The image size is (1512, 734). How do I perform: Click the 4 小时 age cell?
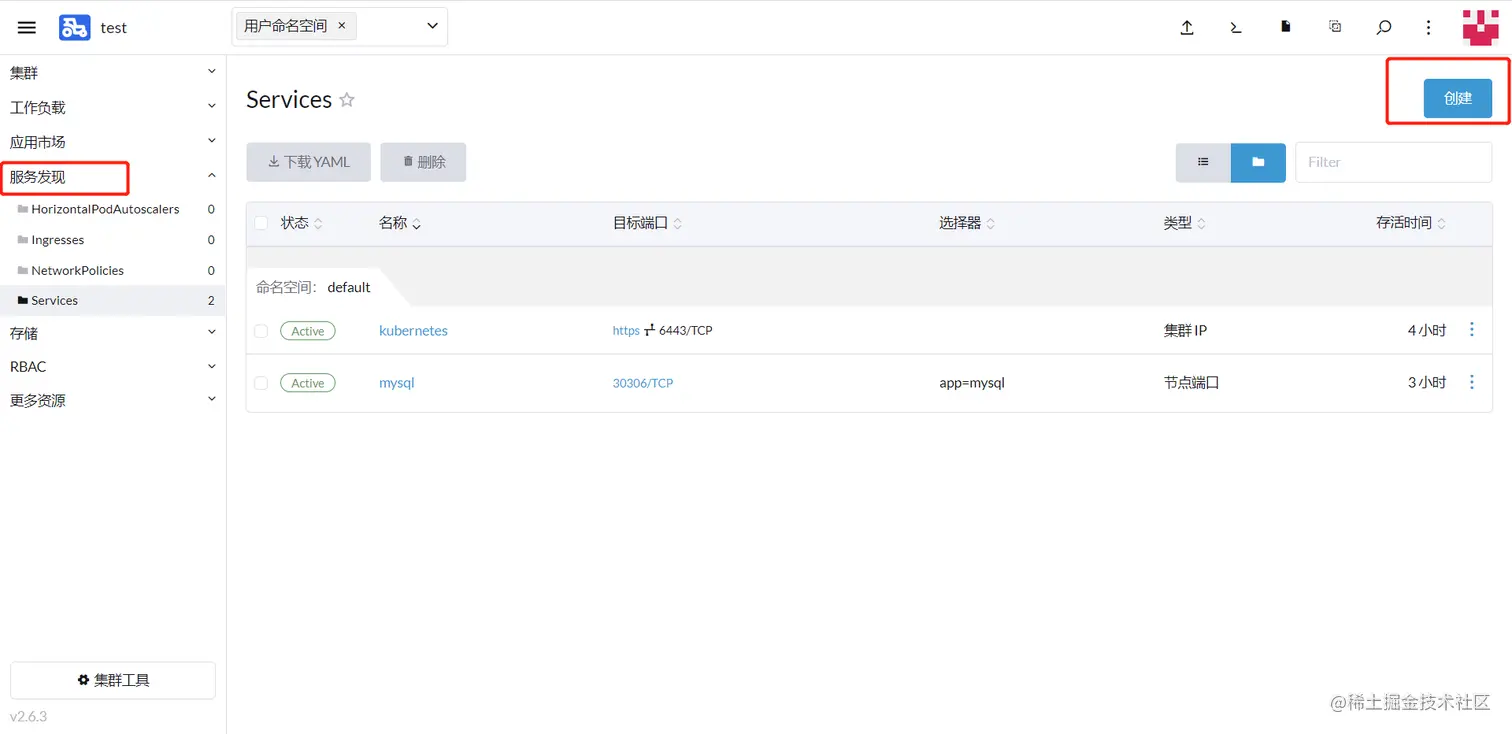tap(1427, 330)
